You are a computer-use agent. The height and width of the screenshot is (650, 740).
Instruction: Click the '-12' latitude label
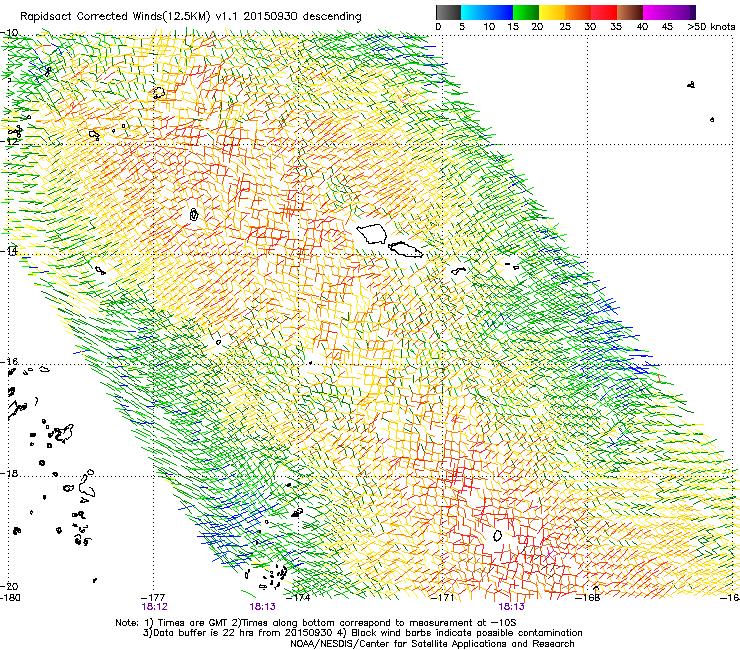click(10, 141)
